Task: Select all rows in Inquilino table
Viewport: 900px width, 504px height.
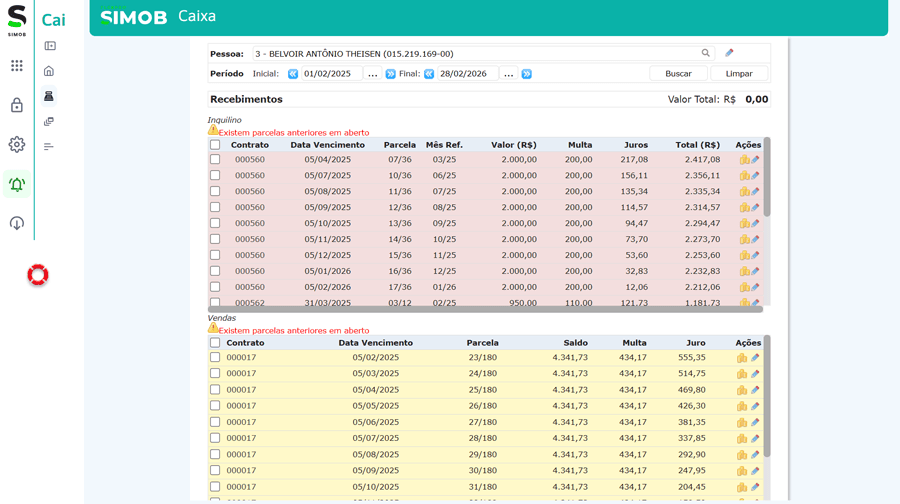Action: 215,145
